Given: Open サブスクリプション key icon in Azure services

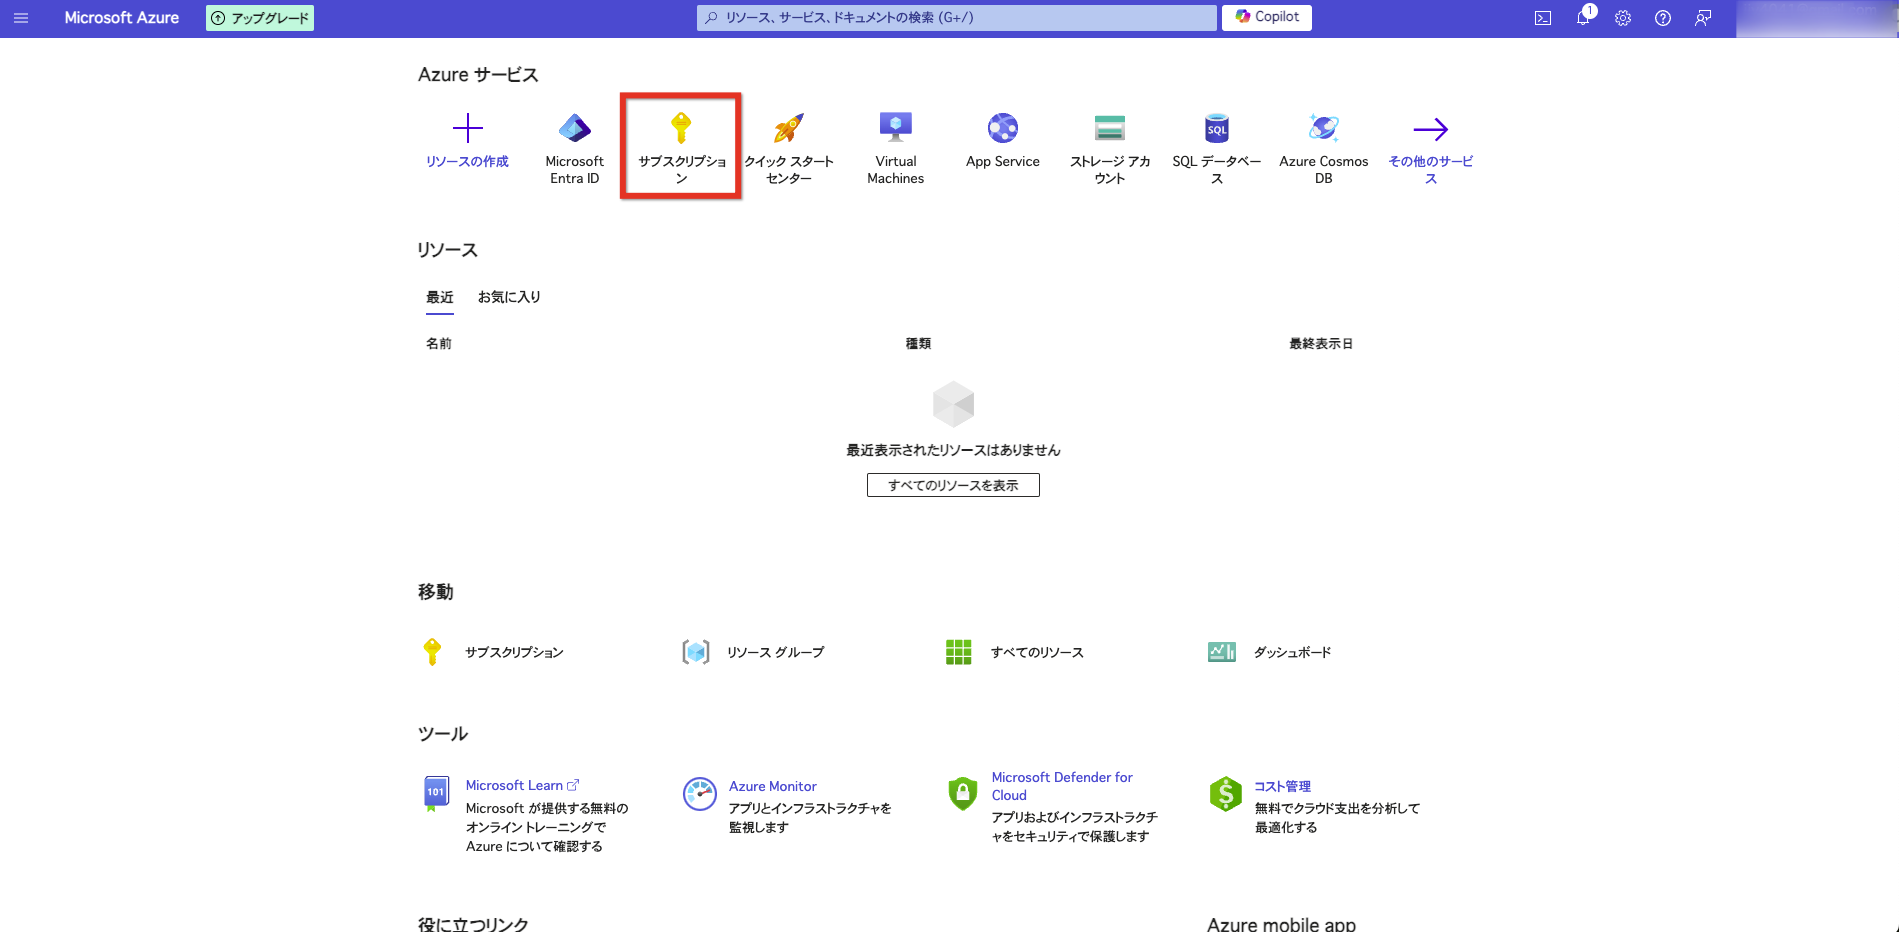Looking at the screenshot, I should [681, 128].
